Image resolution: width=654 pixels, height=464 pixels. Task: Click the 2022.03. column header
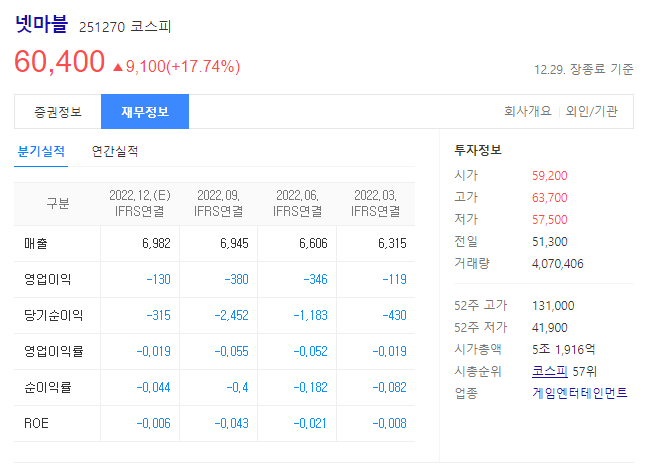375,203
